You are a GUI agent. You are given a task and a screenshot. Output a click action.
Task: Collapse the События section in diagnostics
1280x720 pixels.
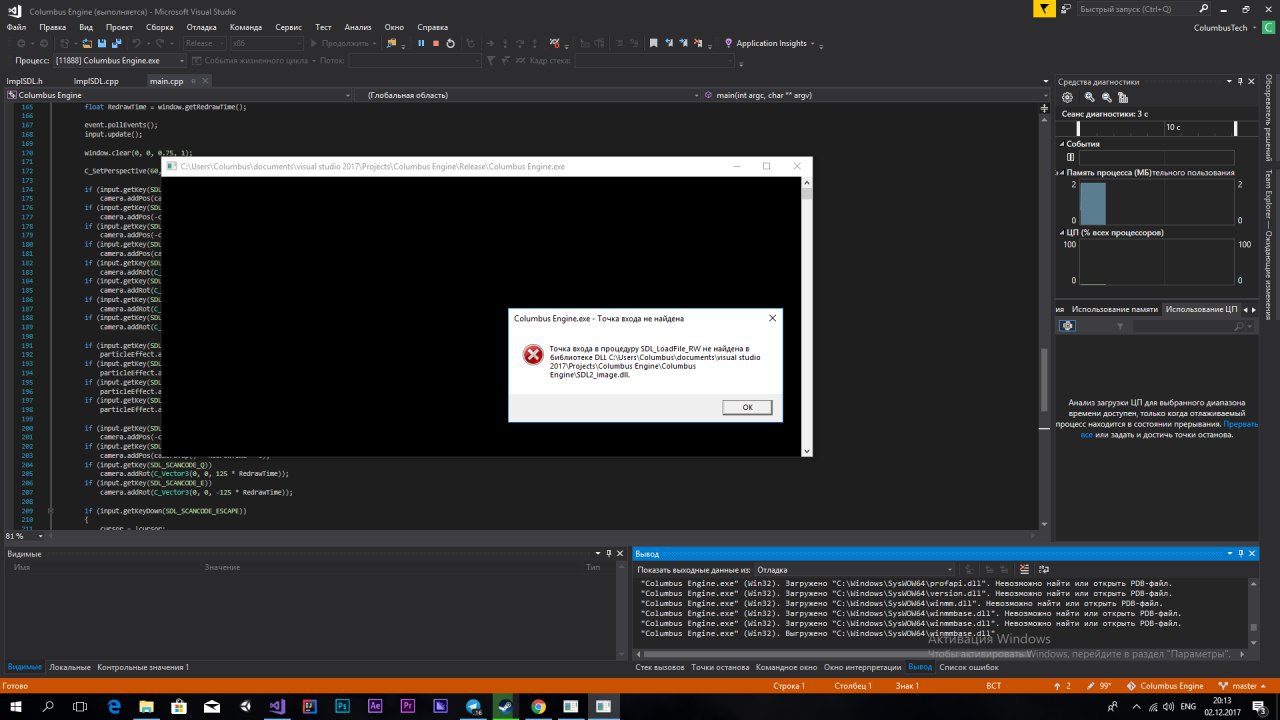pos(1062,144)
